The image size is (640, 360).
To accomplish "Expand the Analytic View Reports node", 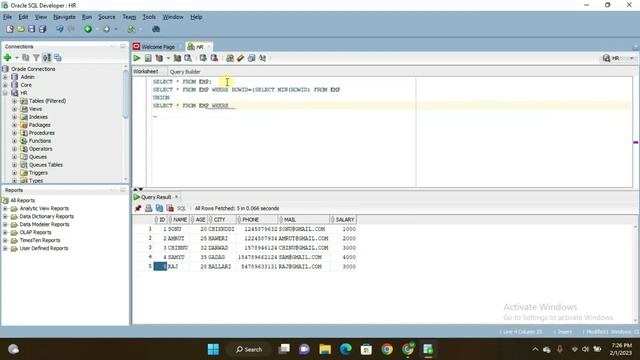I will (x=5, y=209).
